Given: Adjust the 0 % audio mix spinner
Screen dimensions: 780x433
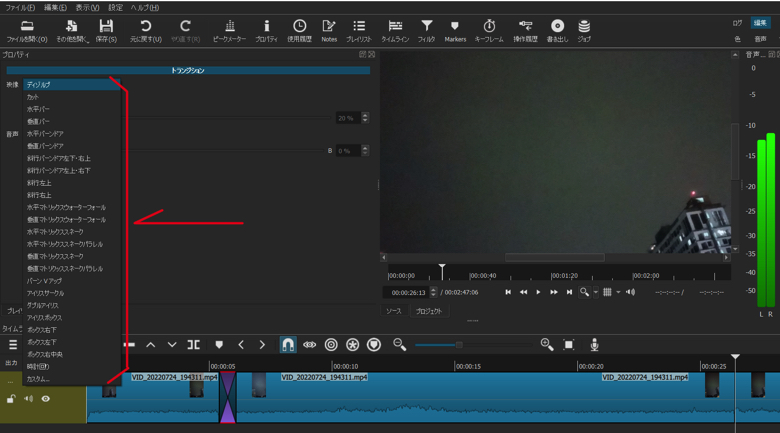Looking at the screenshot, I should 365,150.
